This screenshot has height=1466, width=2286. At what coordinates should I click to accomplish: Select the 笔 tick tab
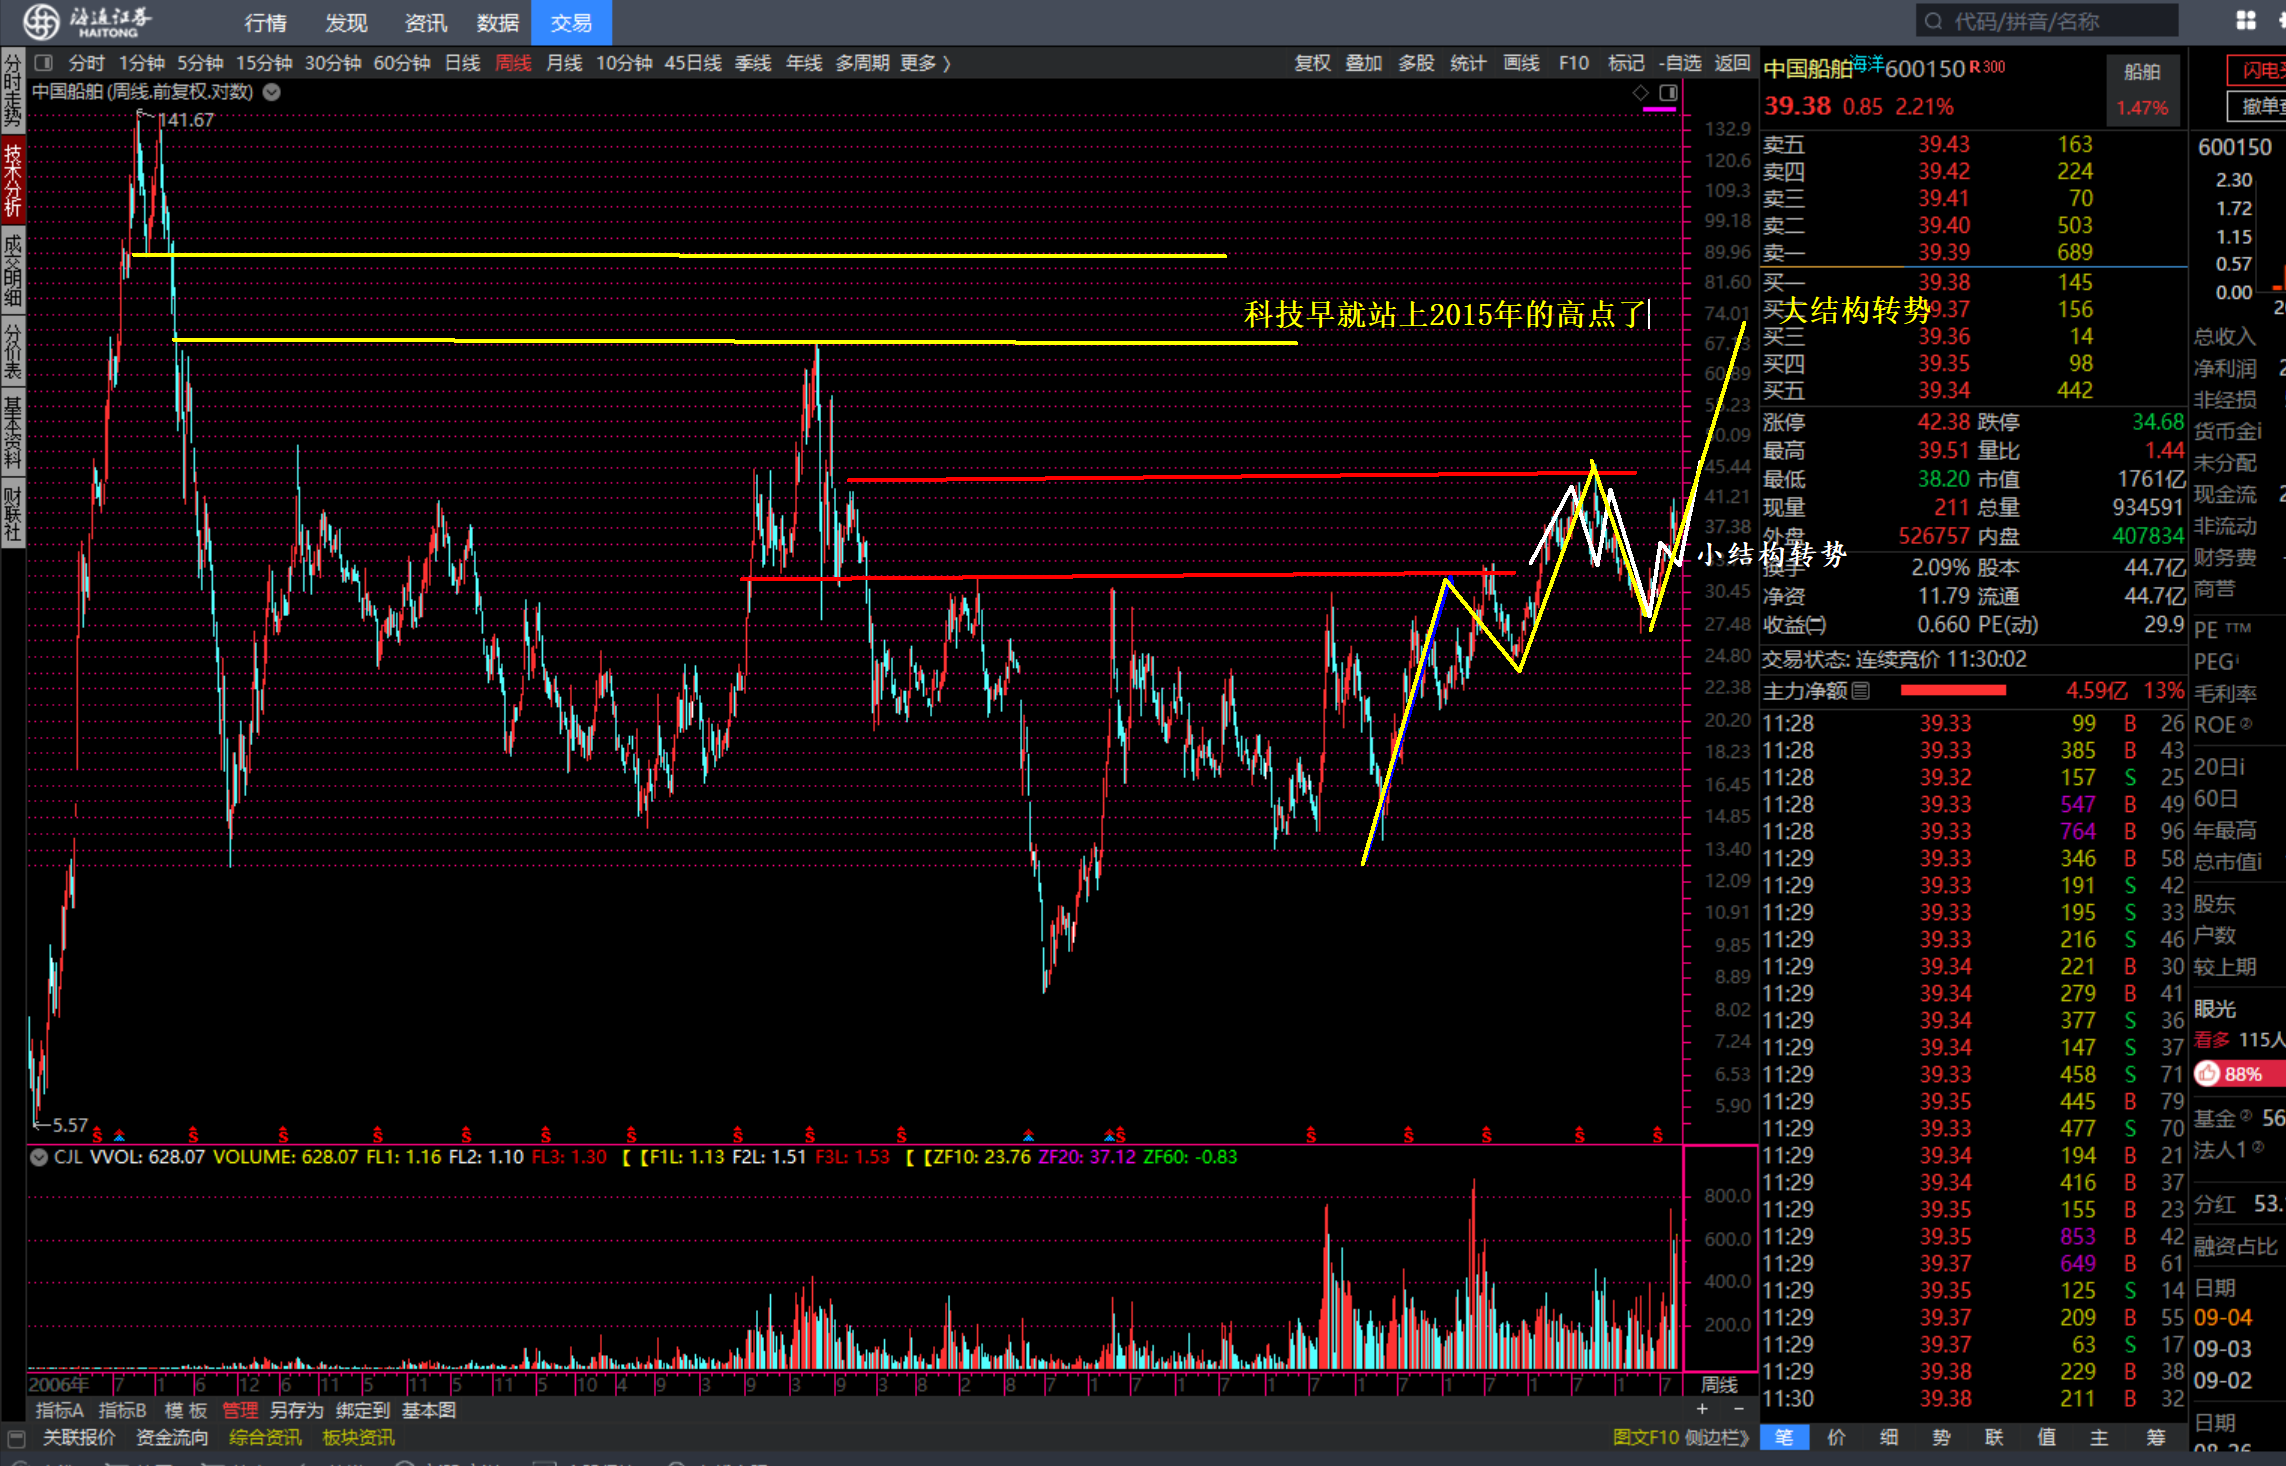pos(1784,1438)
